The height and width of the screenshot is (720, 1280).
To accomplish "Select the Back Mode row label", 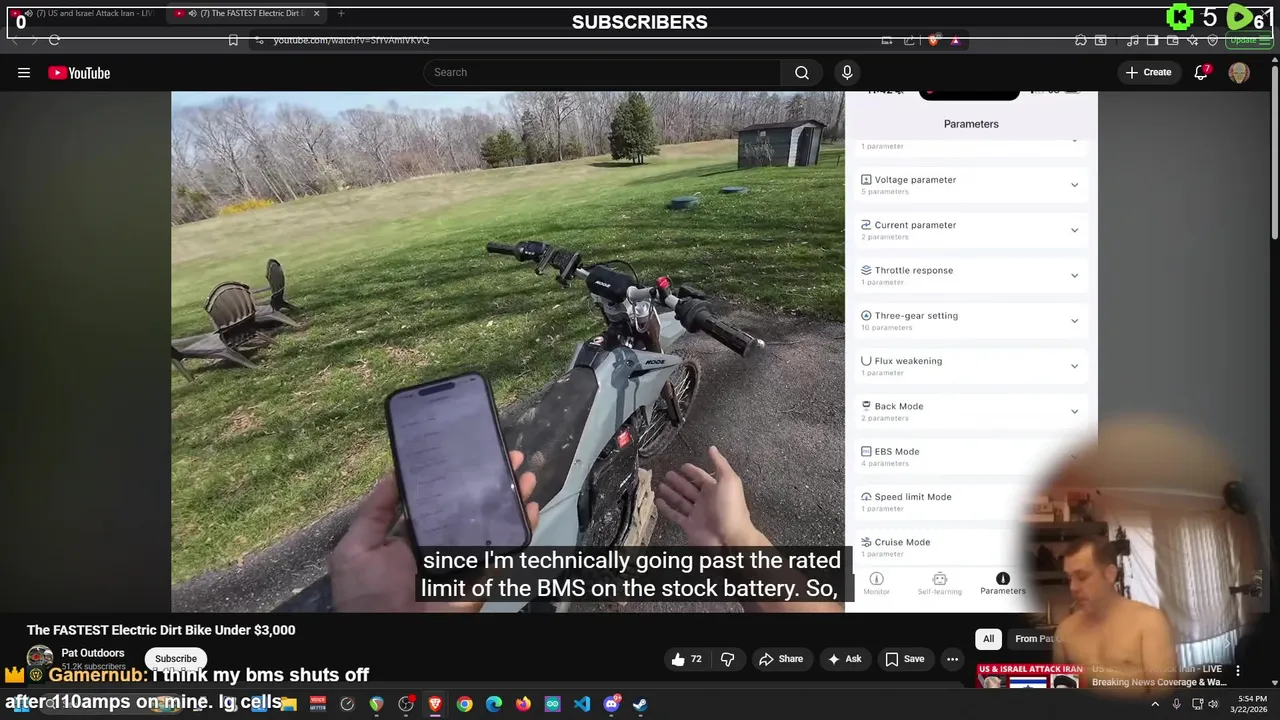I will tap(899, 406).
